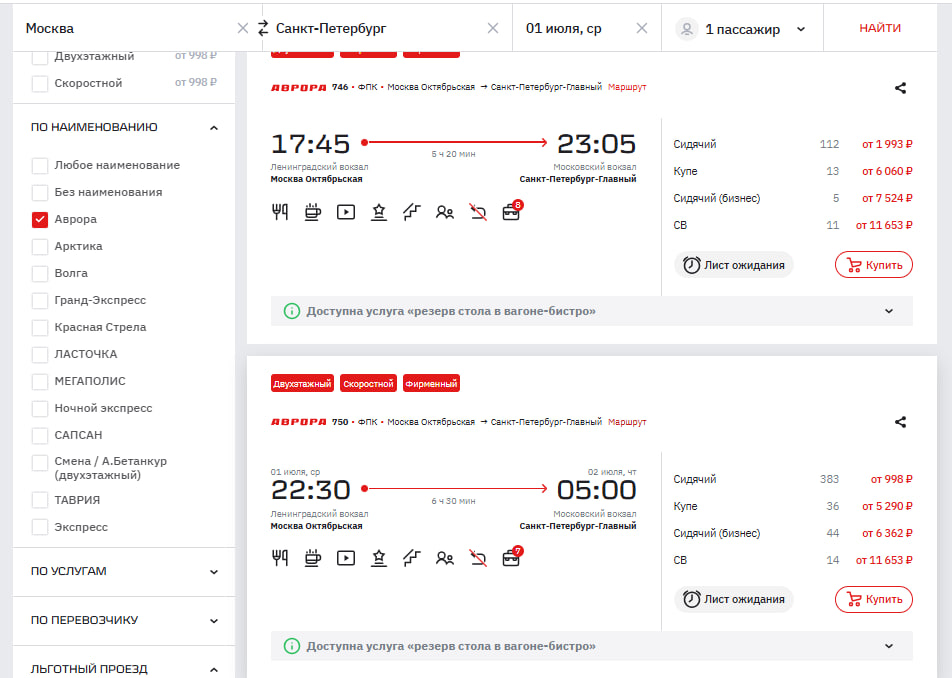Image resolution: width=952 pixels, height=678 pixels.
Task: Toggle the Волга checkbox
Action: (39, 273)
